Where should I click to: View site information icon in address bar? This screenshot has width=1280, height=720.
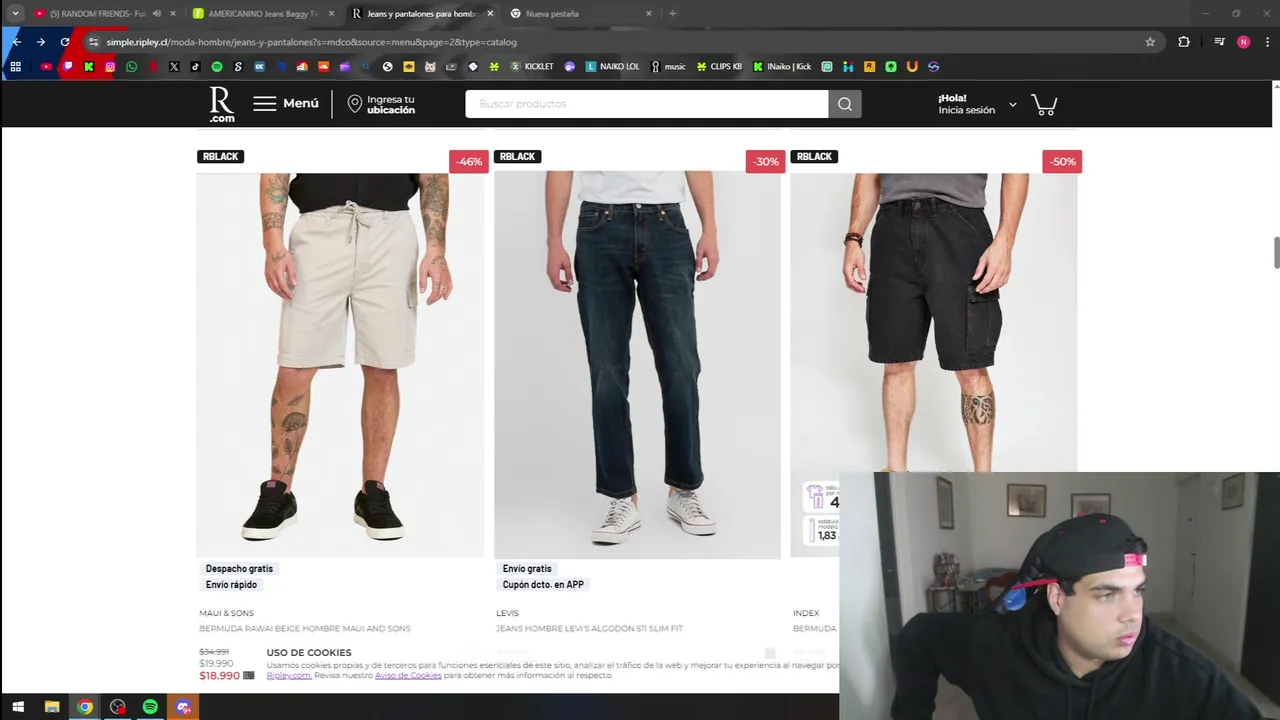93,42
